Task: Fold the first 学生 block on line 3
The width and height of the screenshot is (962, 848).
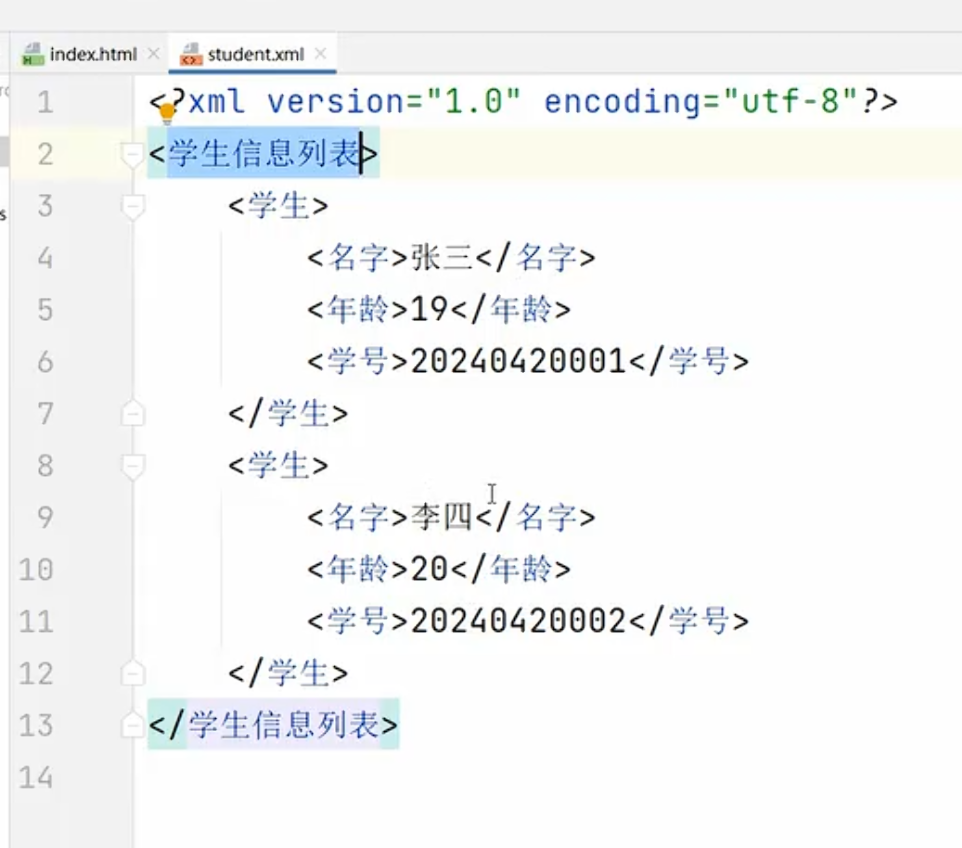Action: 132,206
